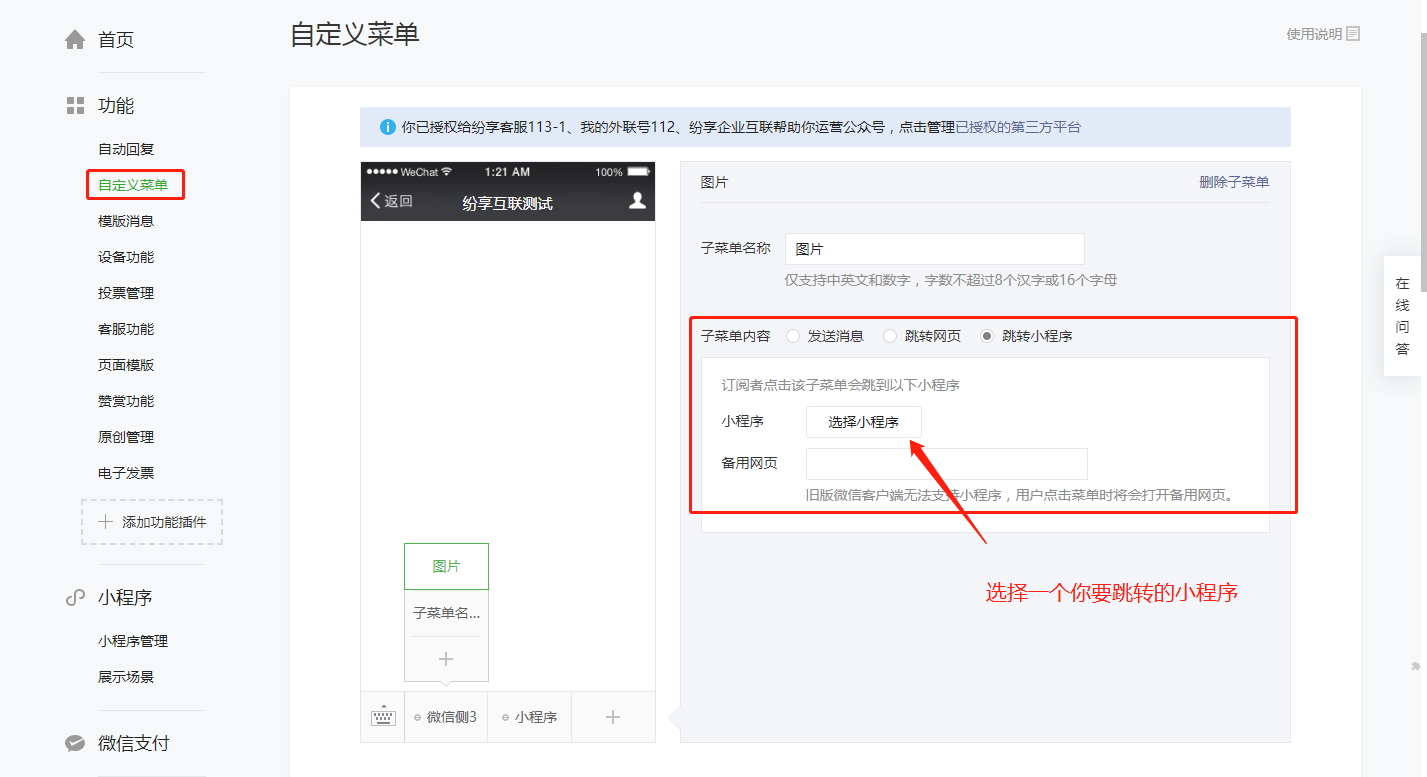Click the 选择小程序 button
The image size is (1427, 777).
pyautogui.click(x=863, y=422)
